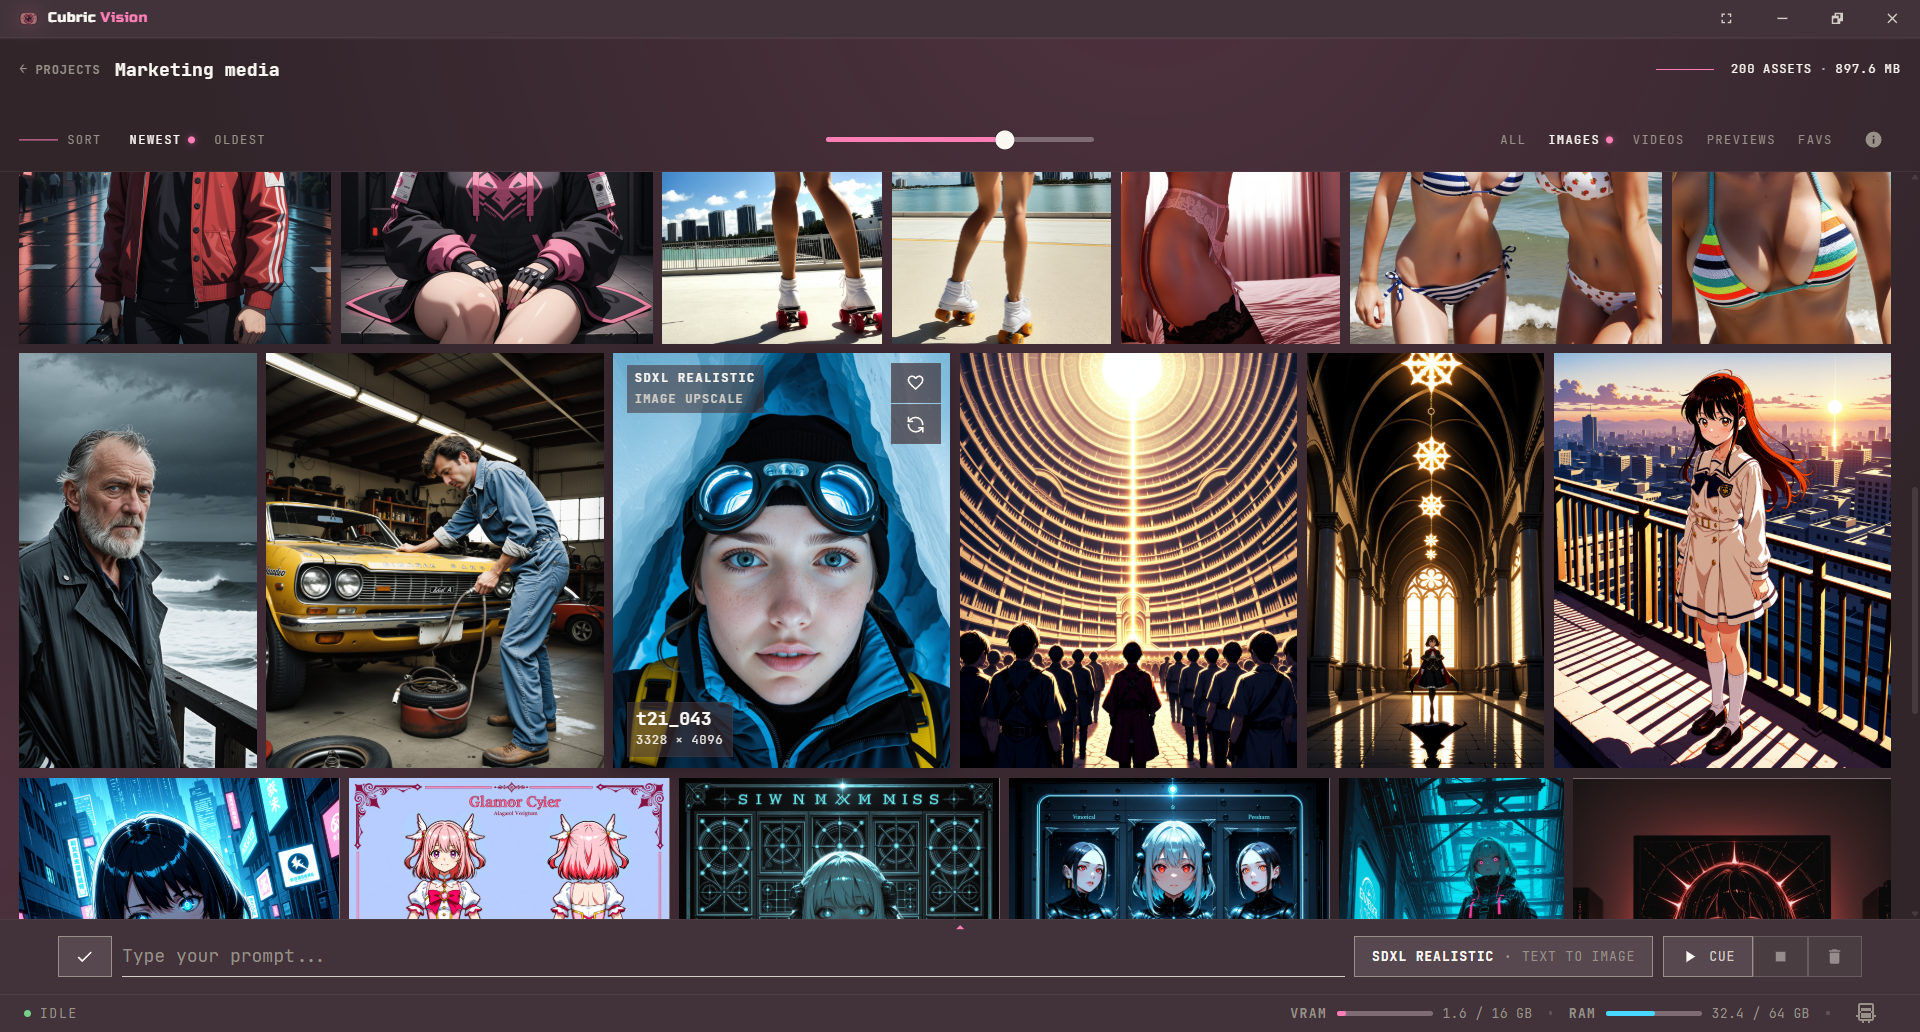Open the console icon in status bar

1865,1013
